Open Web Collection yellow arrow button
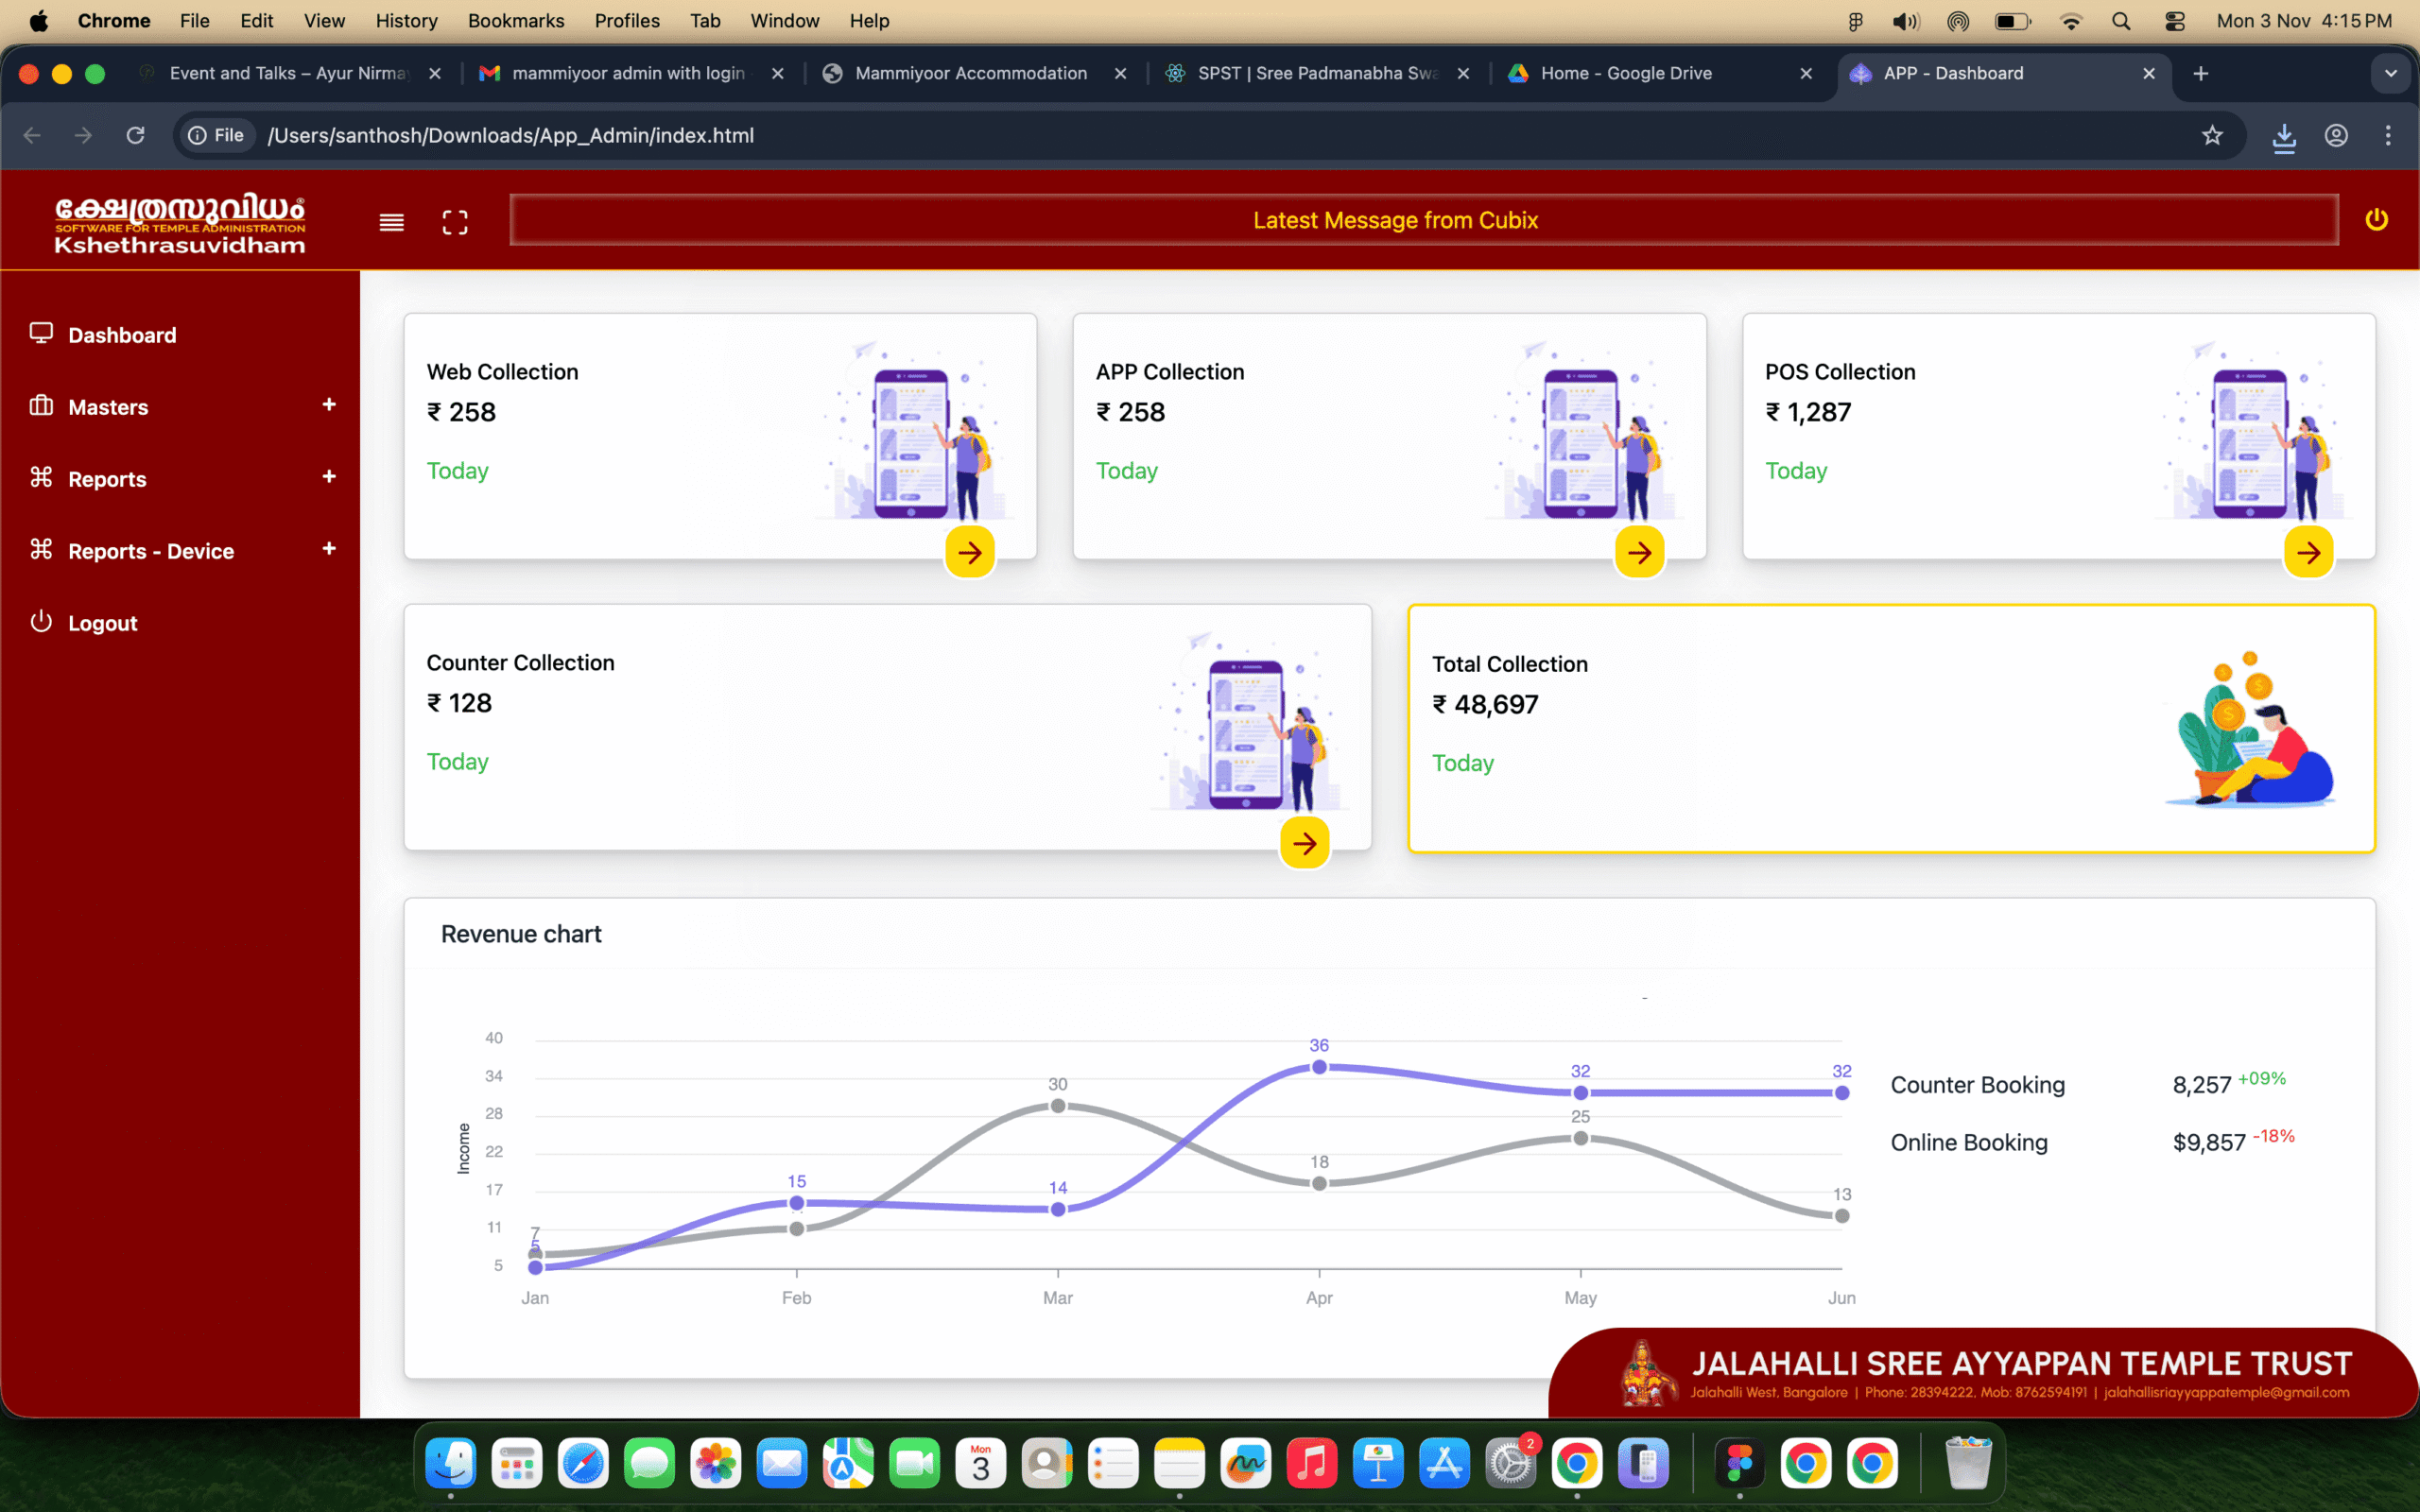Image resolution: width=2420 pixels, height=1512 pixels. 970,552
